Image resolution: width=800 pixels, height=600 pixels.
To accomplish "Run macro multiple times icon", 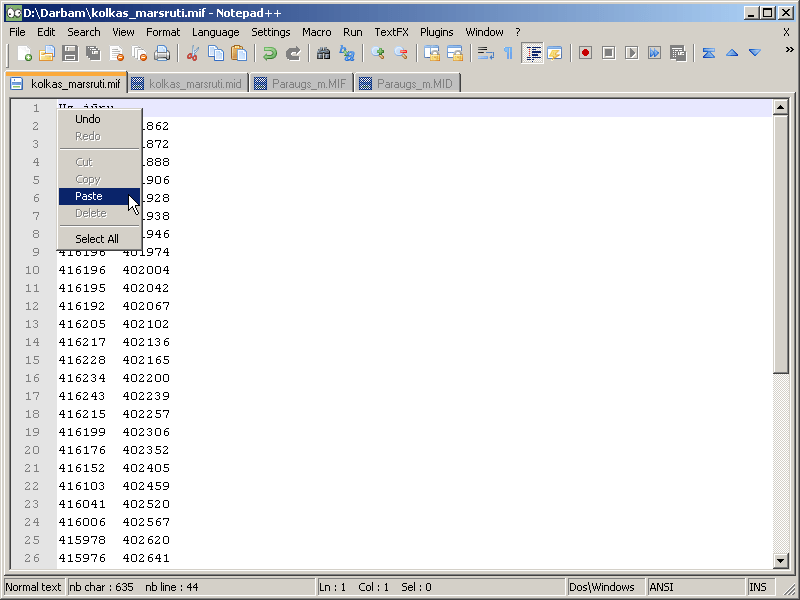I will [x=655, y=53].
